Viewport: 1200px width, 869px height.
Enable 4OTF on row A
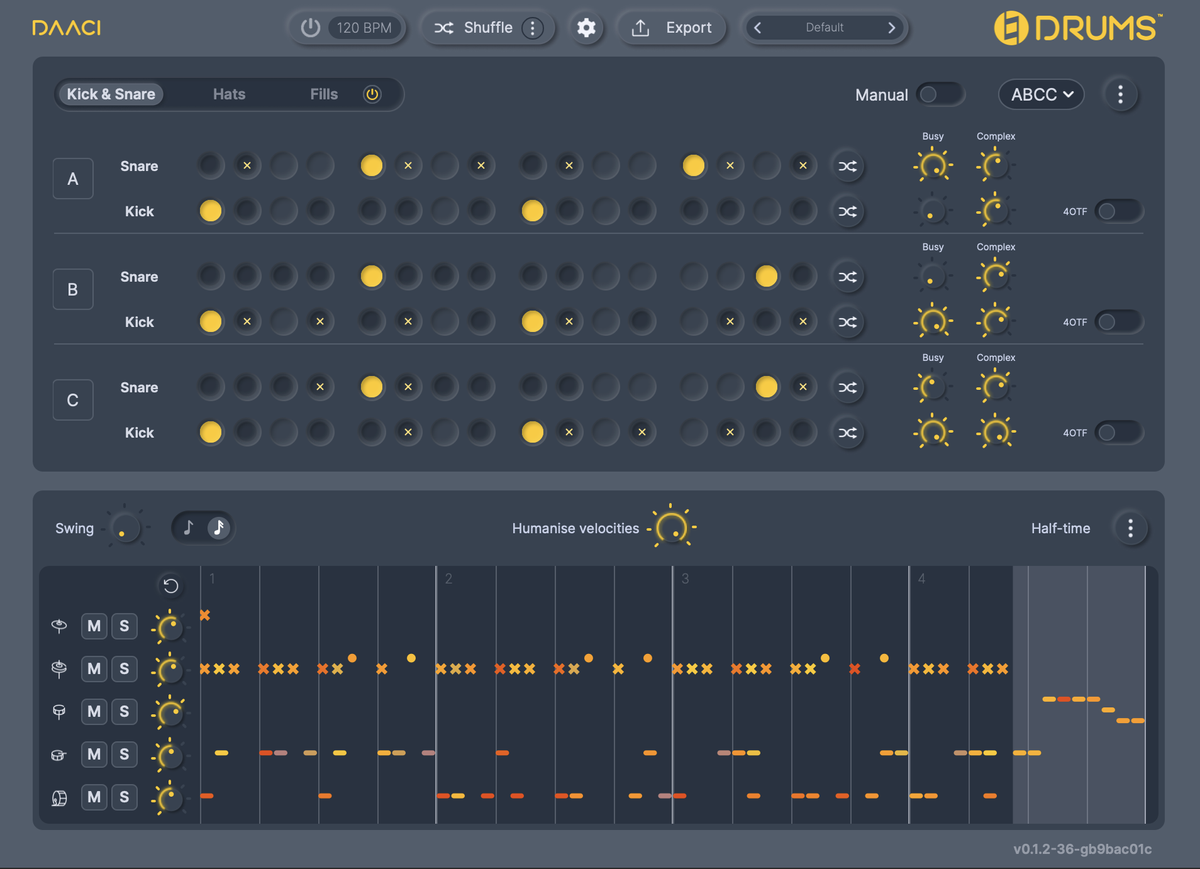[x=1117, y=211]
